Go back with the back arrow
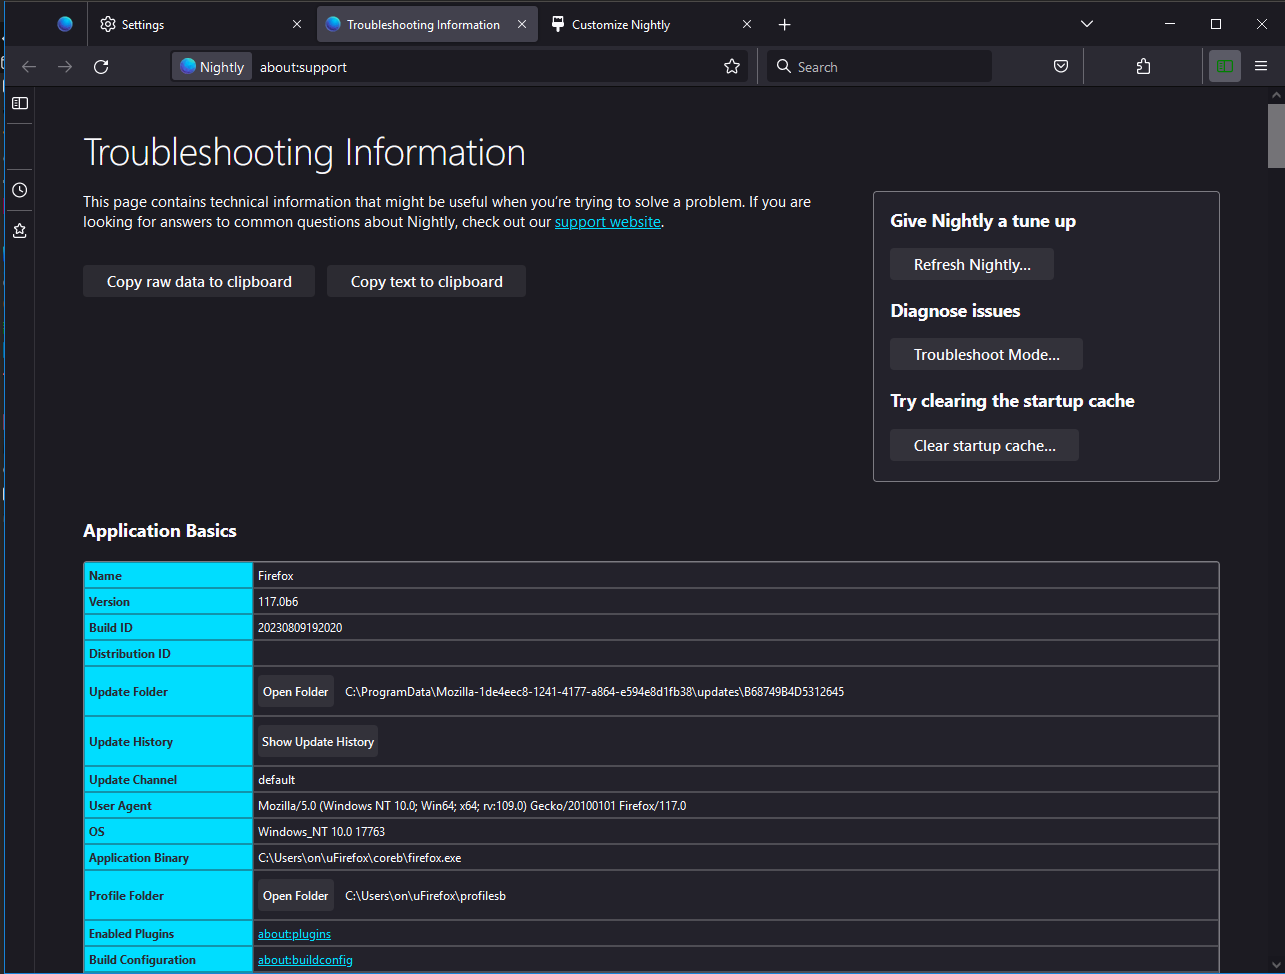This screenshot has height=974, width=1285. tap(29, 67)
